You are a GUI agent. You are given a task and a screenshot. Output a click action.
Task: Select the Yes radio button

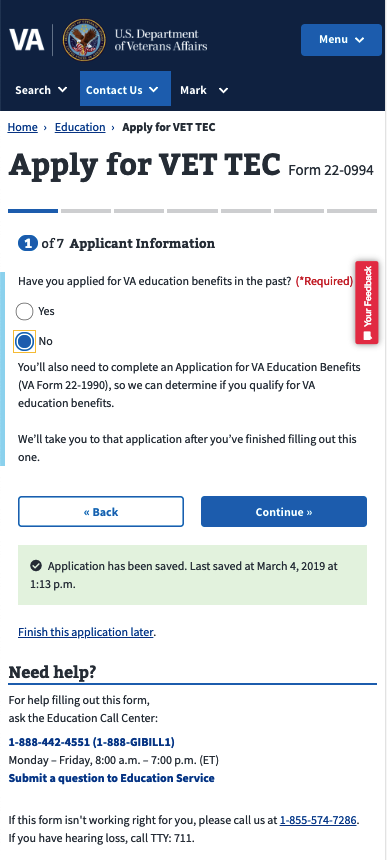pyautogui.click(x=24, y=311)
